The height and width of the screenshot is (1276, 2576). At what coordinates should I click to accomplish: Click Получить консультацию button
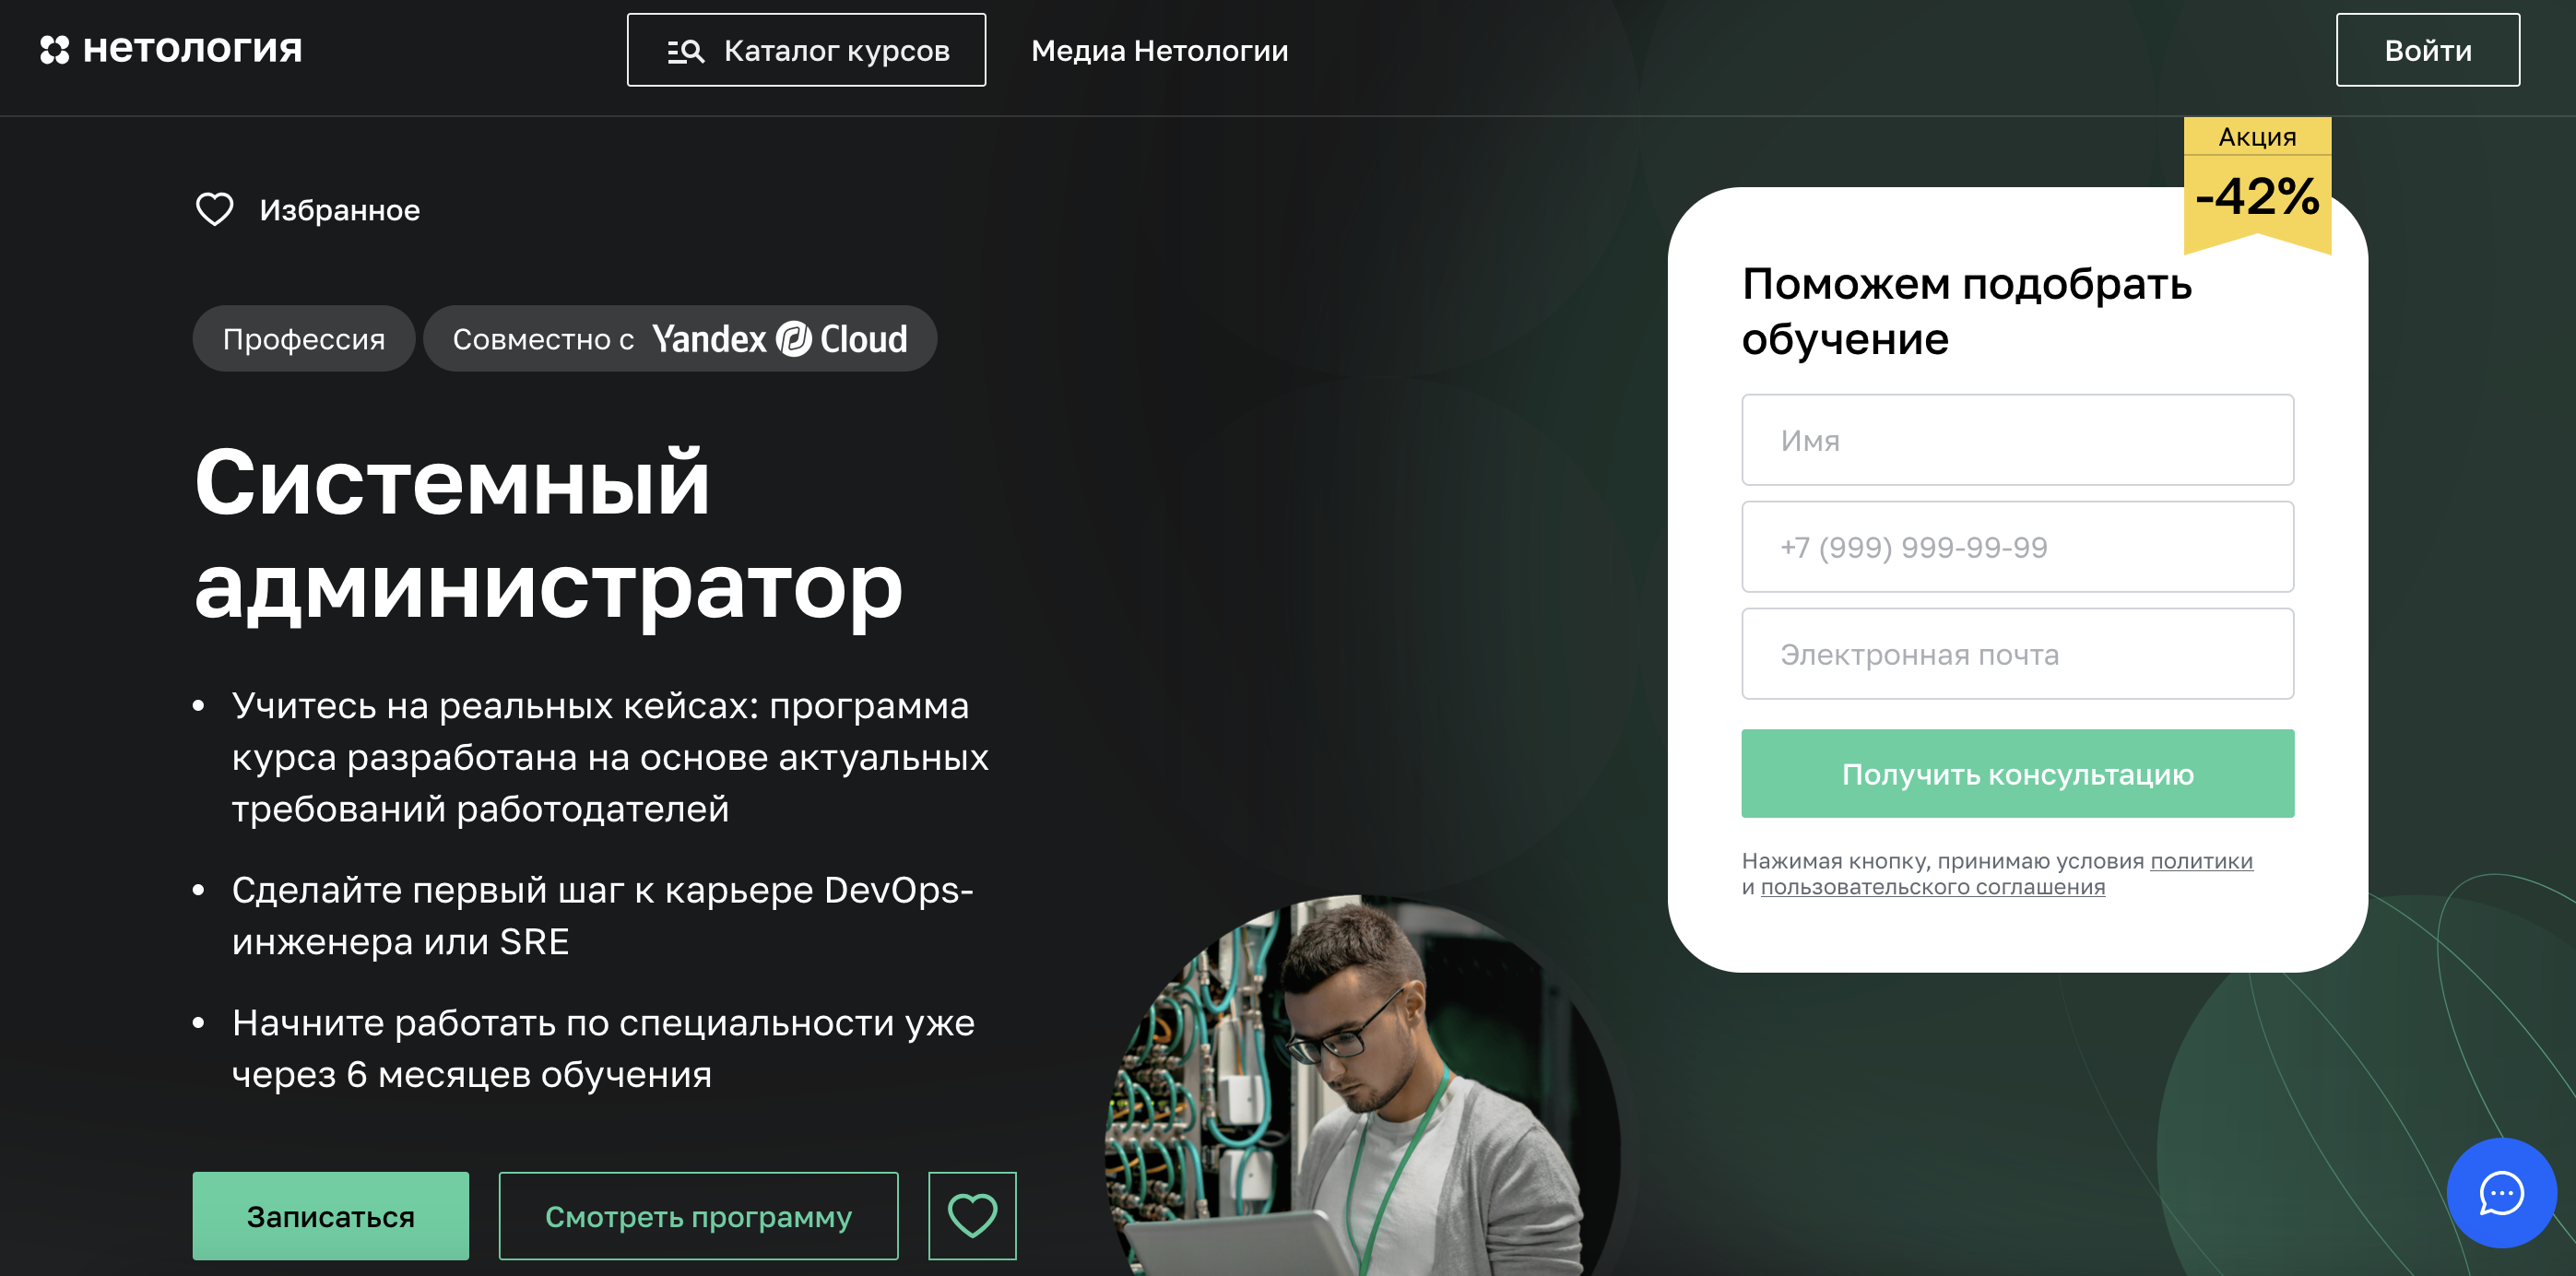[x=2017, y=774]
